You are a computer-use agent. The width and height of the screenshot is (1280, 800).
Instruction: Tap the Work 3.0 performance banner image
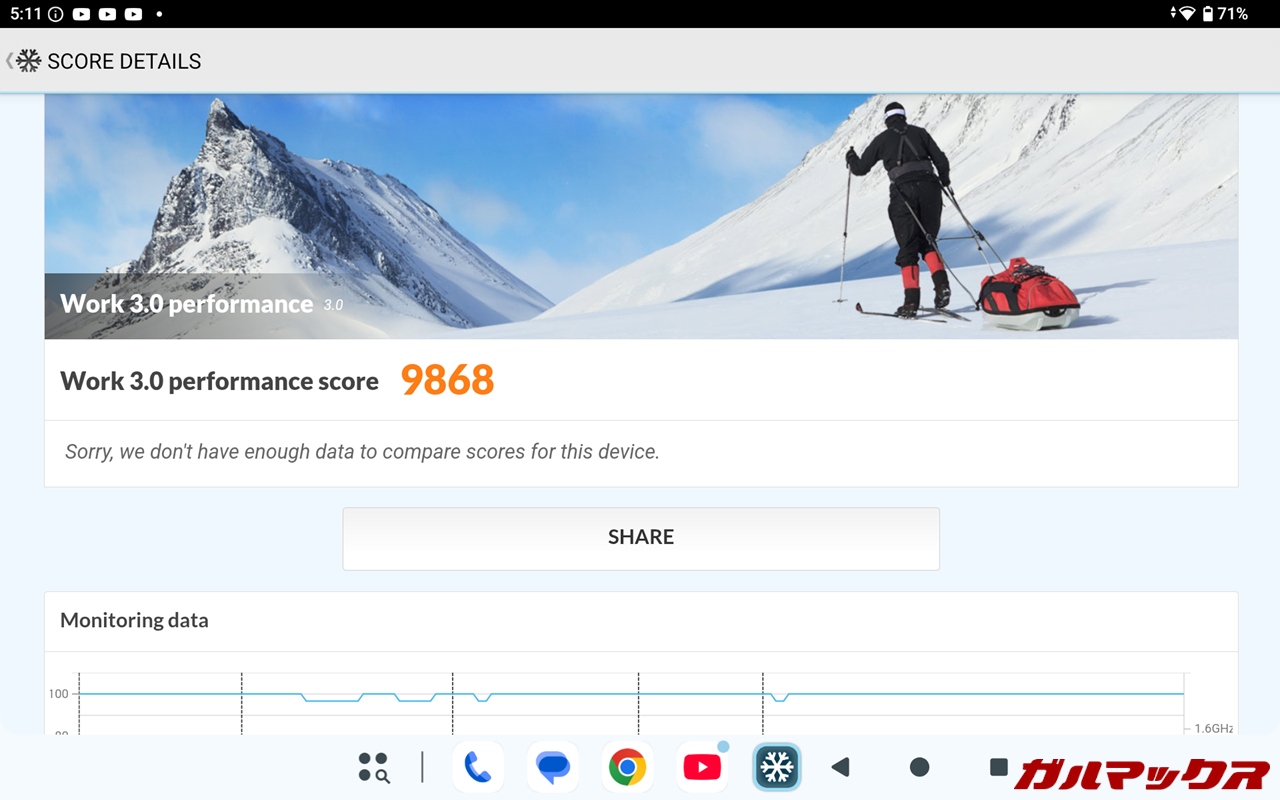click(x=641, y=217)
